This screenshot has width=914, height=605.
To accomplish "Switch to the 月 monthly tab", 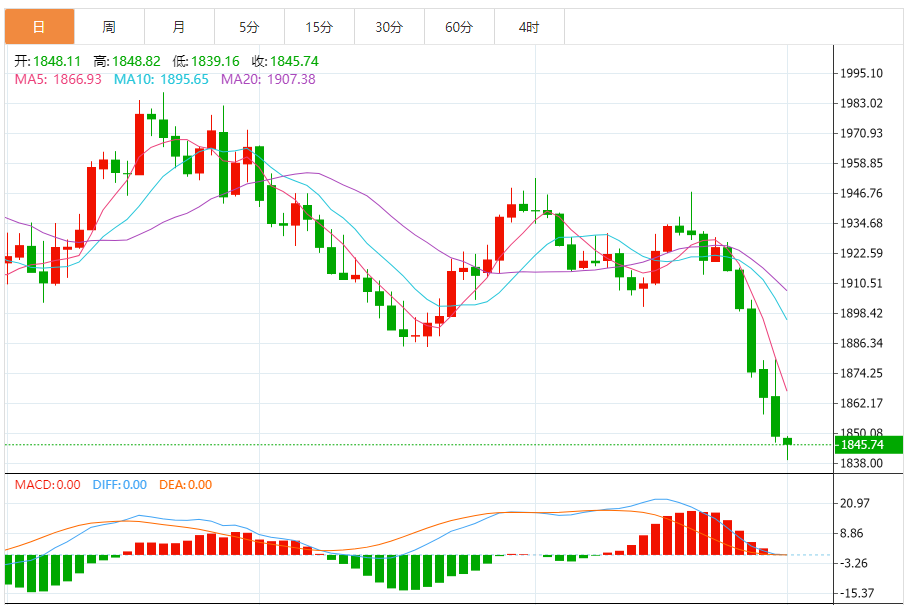I will click(180, 27).
